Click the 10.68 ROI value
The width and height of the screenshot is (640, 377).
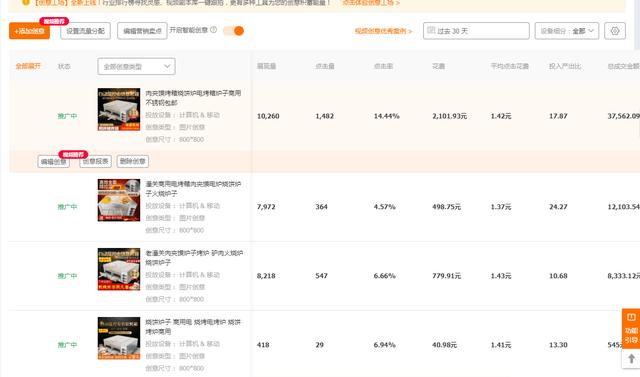click(558, 276)
